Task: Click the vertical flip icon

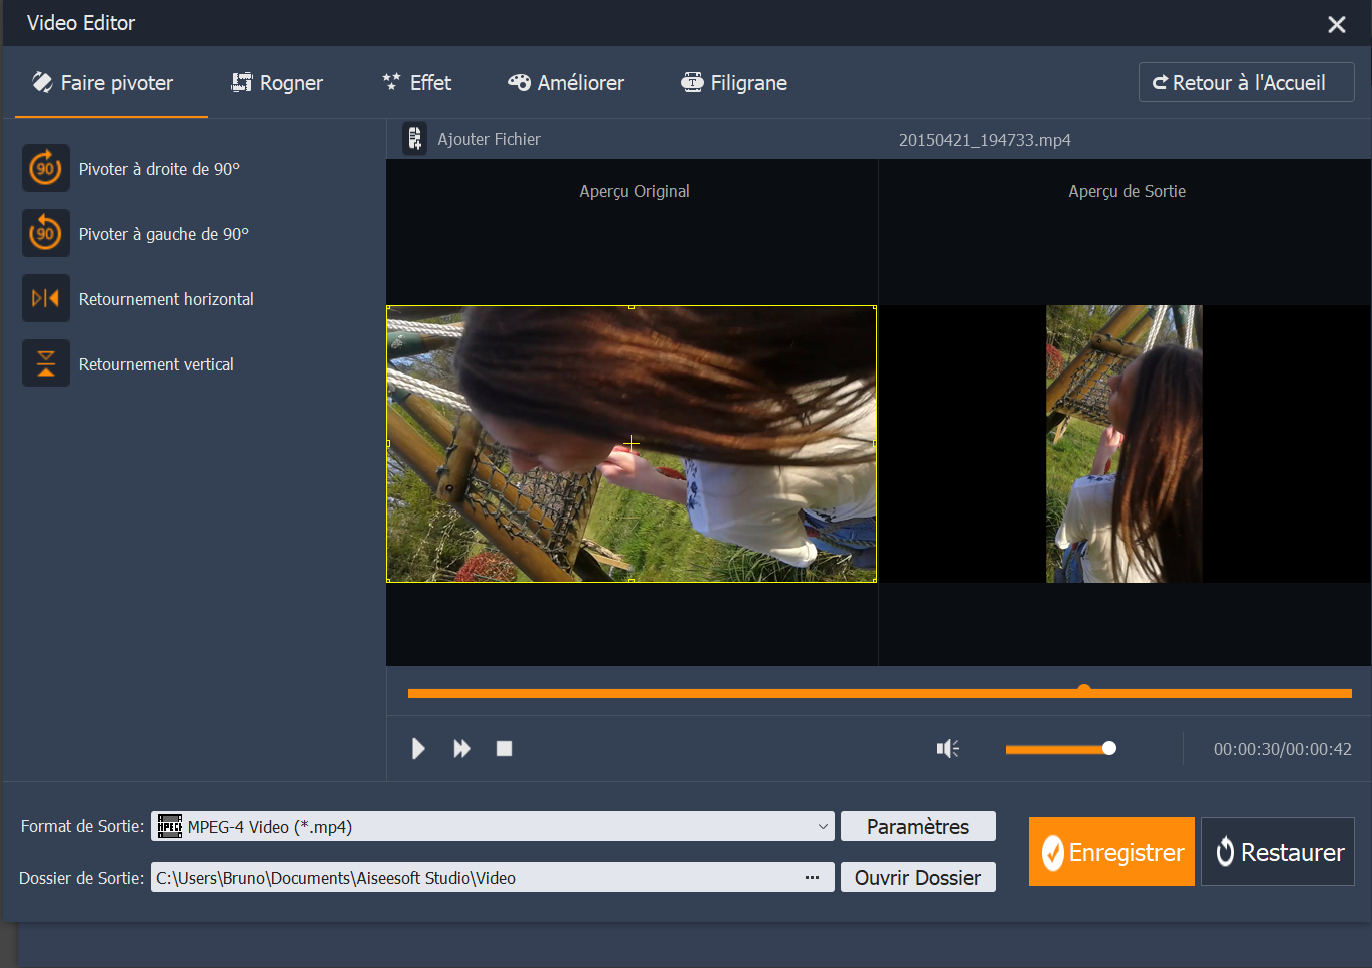Action: point(46,363)
